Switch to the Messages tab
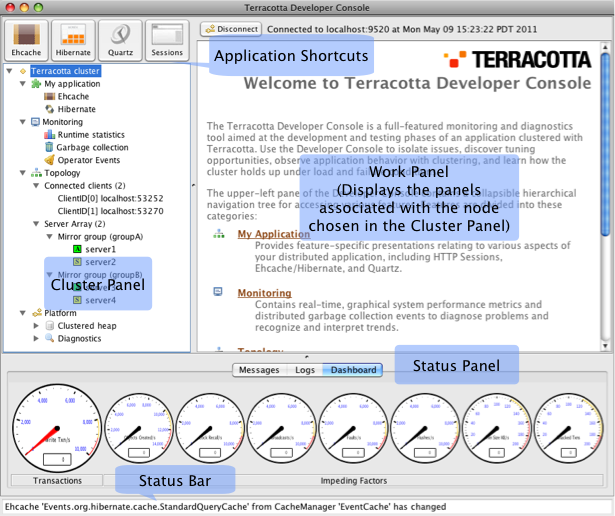The image size is (615, 516). (x=259, y=370)
